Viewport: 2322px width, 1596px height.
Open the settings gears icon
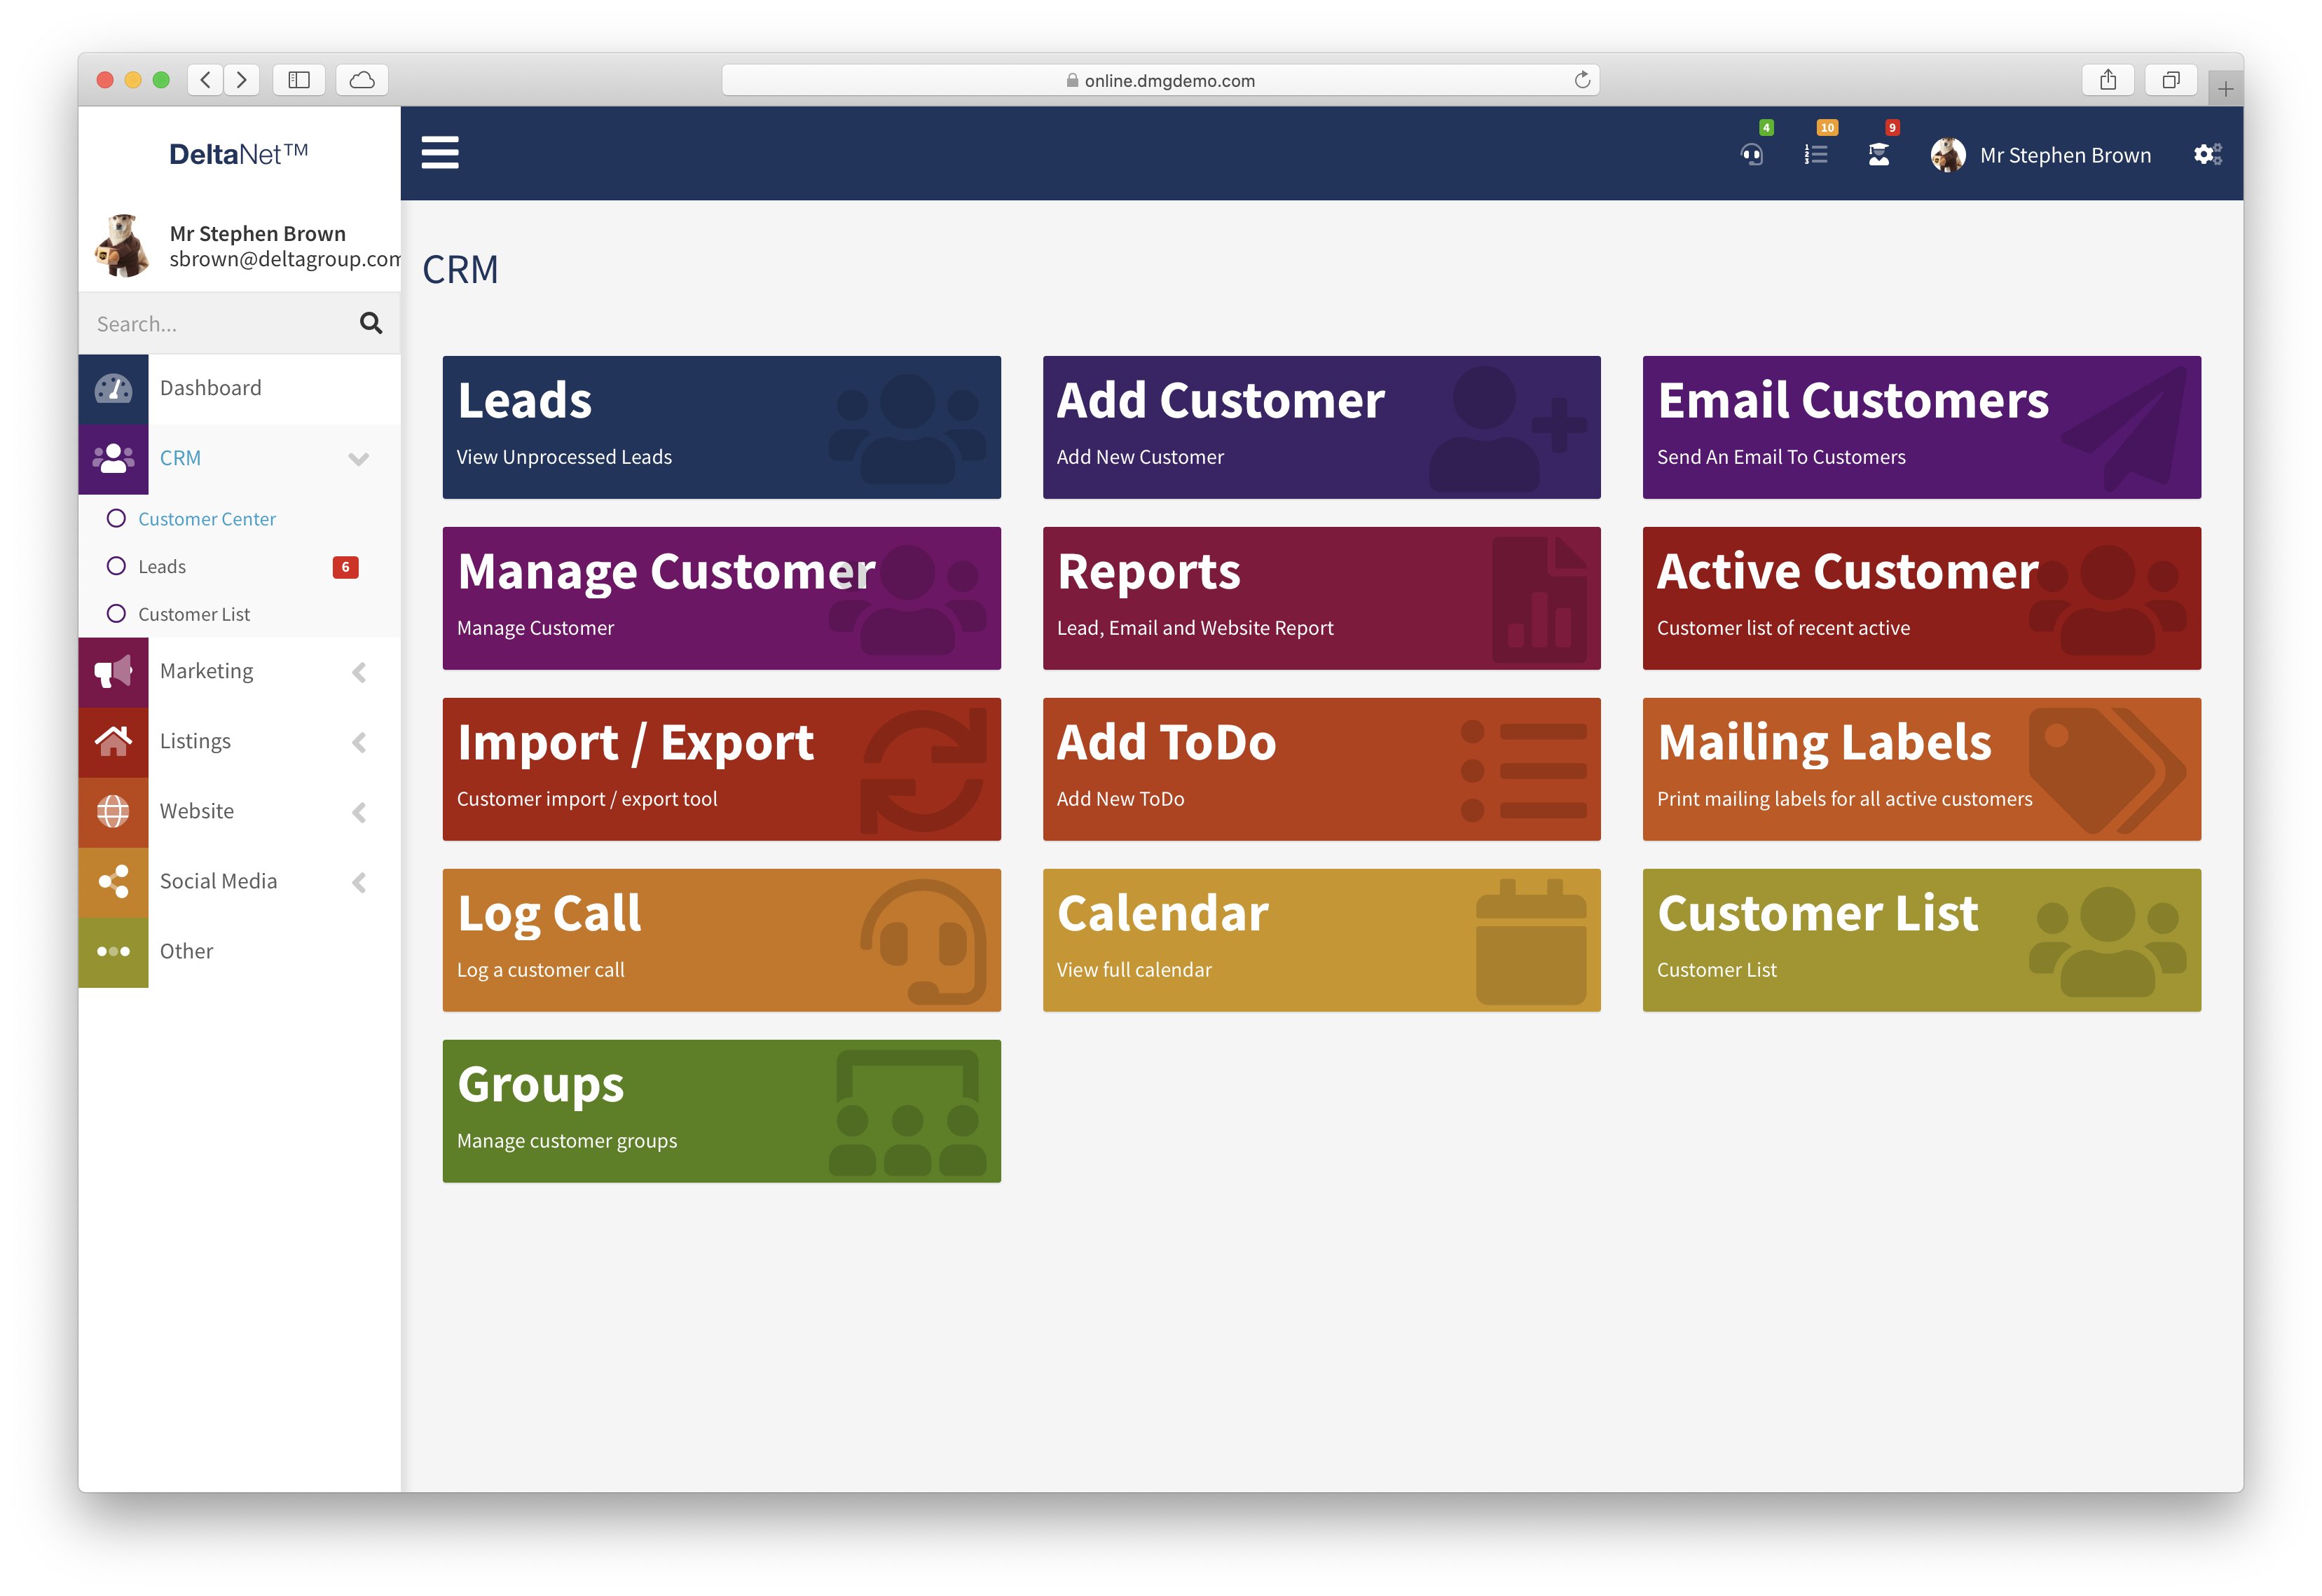coord(2207,155)
